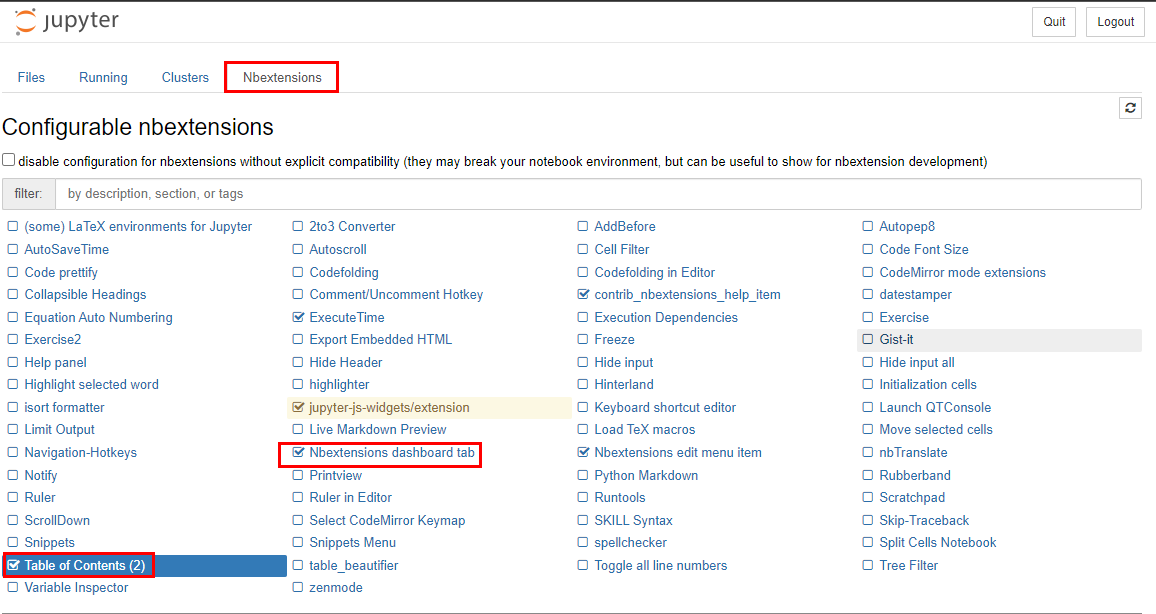Select Export Embedded HTML extension
Screen dimensions: 1156x614
click(380, 339)
